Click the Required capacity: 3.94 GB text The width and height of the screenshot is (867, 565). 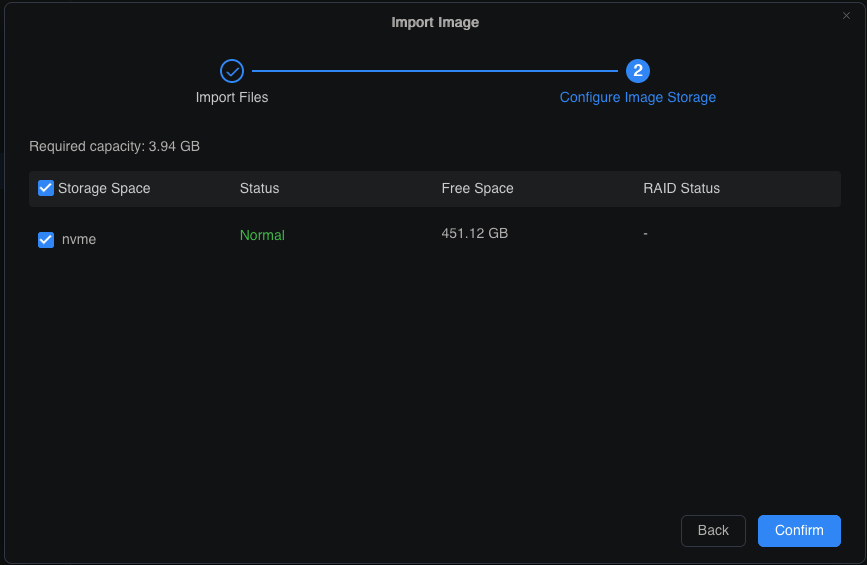[114, 147]
